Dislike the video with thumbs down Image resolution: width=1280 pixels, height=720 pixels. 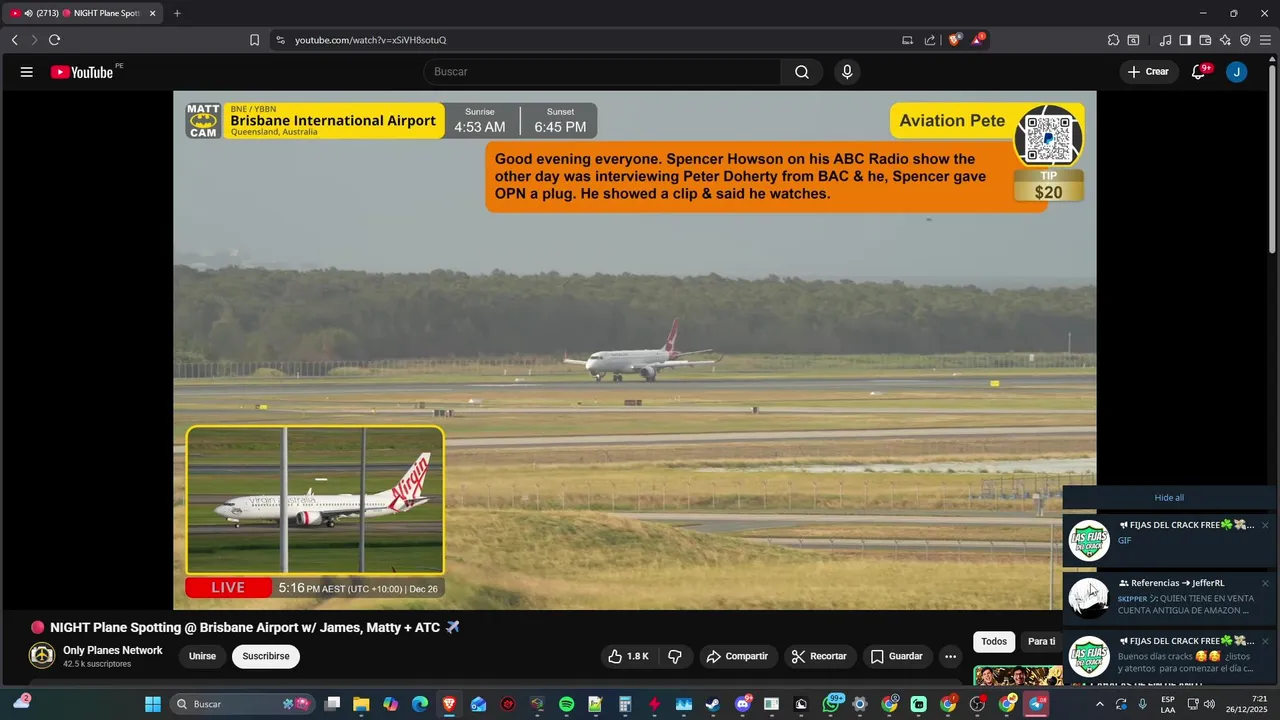[x=675, y=657]
